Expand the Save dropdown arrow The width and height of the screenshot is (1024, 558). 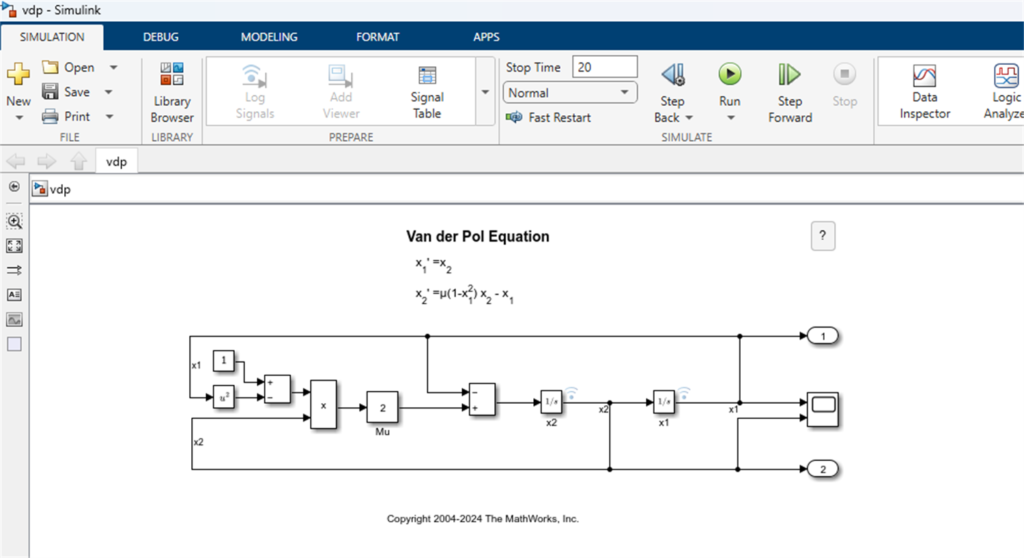[x=108, y=91]
